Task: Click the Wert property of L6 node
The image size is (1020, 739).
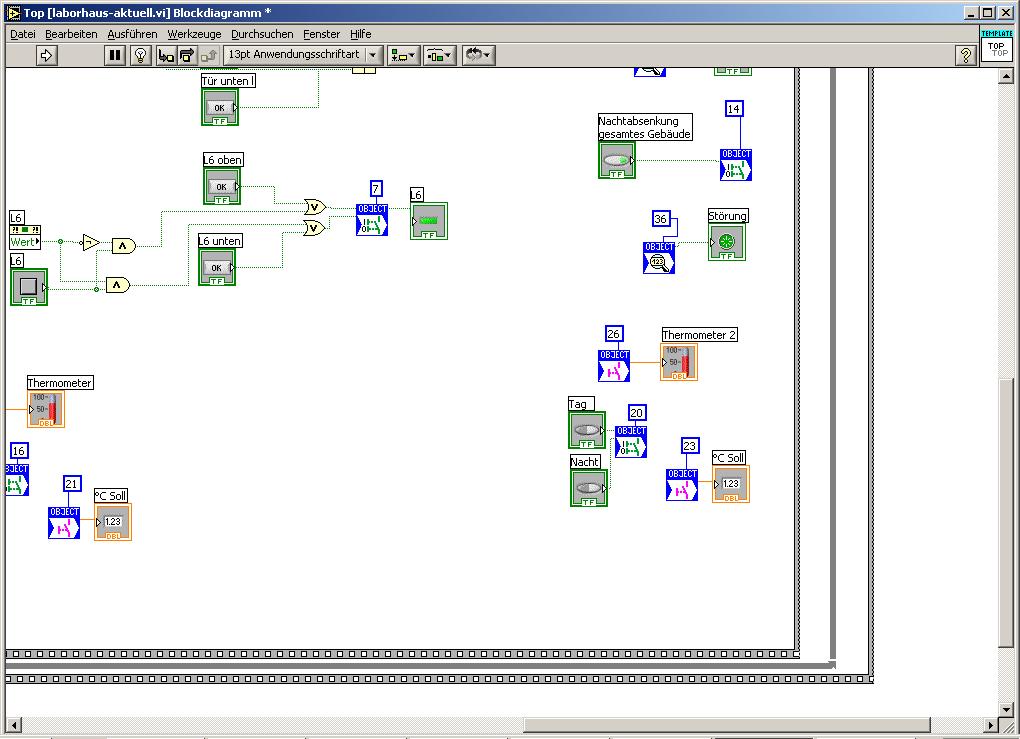Action: tap(25, 242)
